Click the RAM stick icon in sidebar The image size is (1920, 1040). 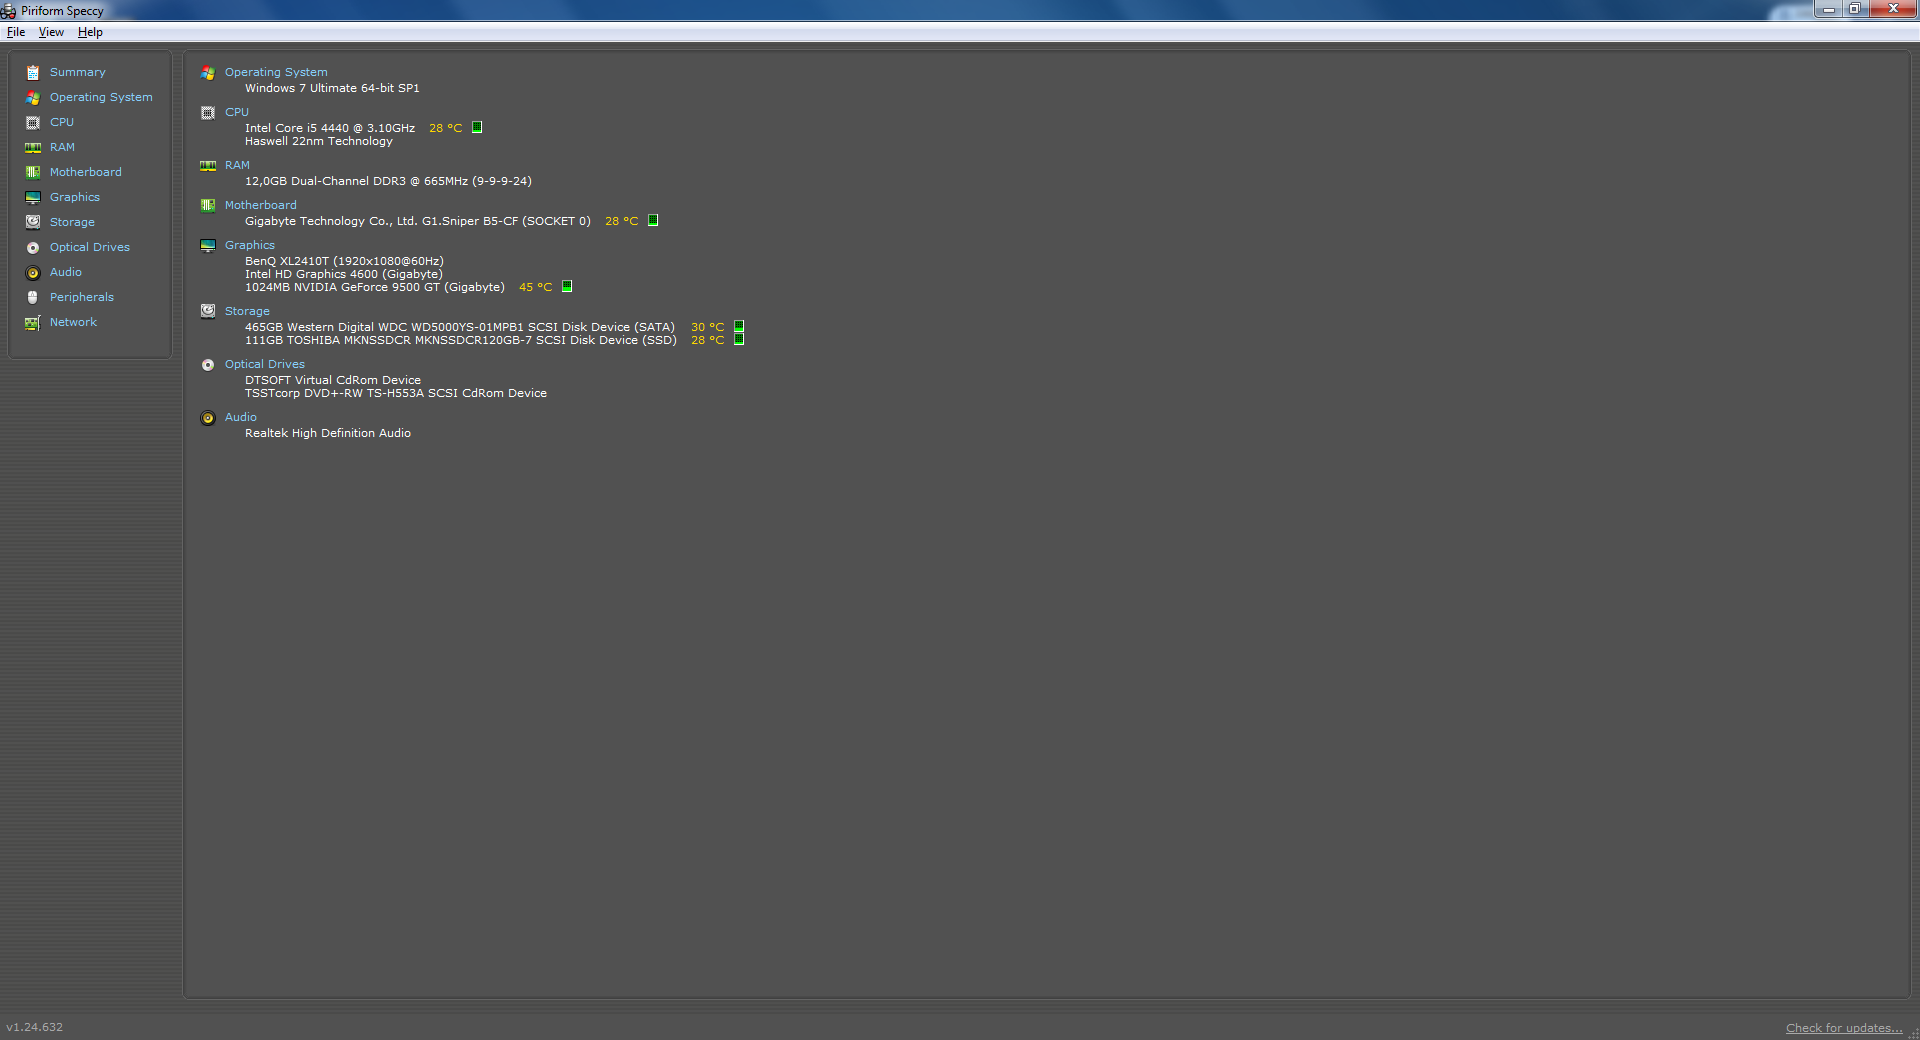tap(33, 148)
